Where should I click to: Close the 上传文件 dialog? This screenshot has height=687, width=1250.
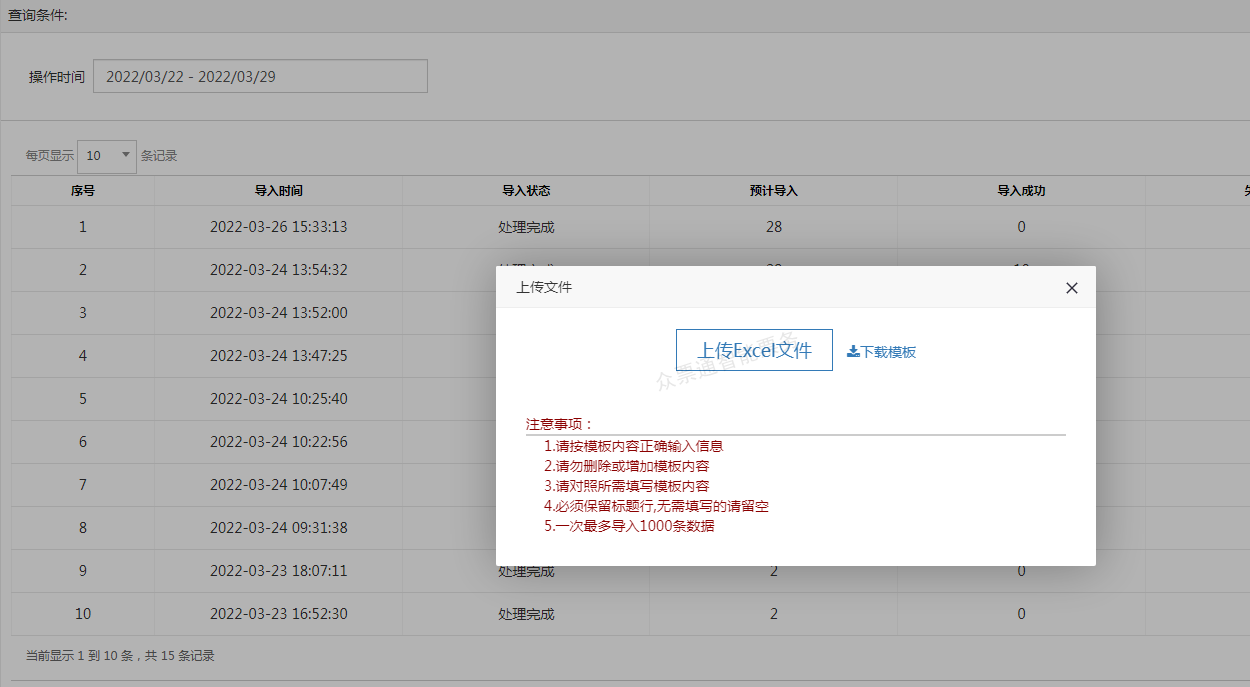pyautogui.click(x=1072, y=288)
